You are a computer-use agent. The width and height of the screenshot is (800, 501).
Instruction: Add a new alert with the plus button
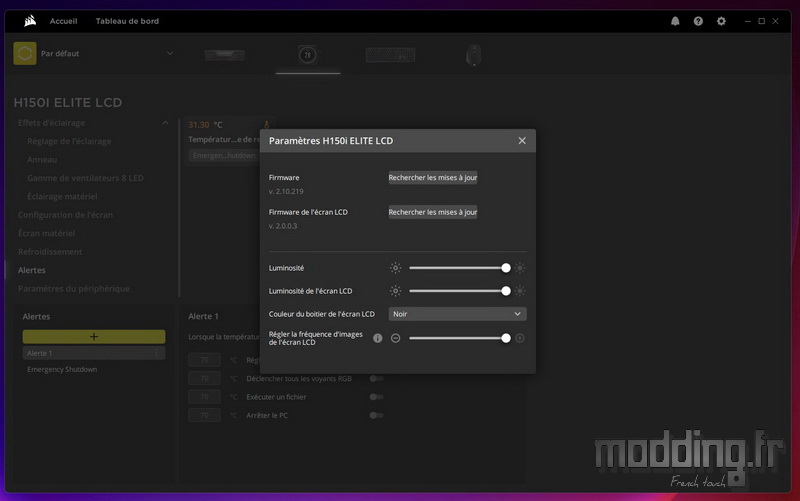pyautogui.click(x=94, y=337)
